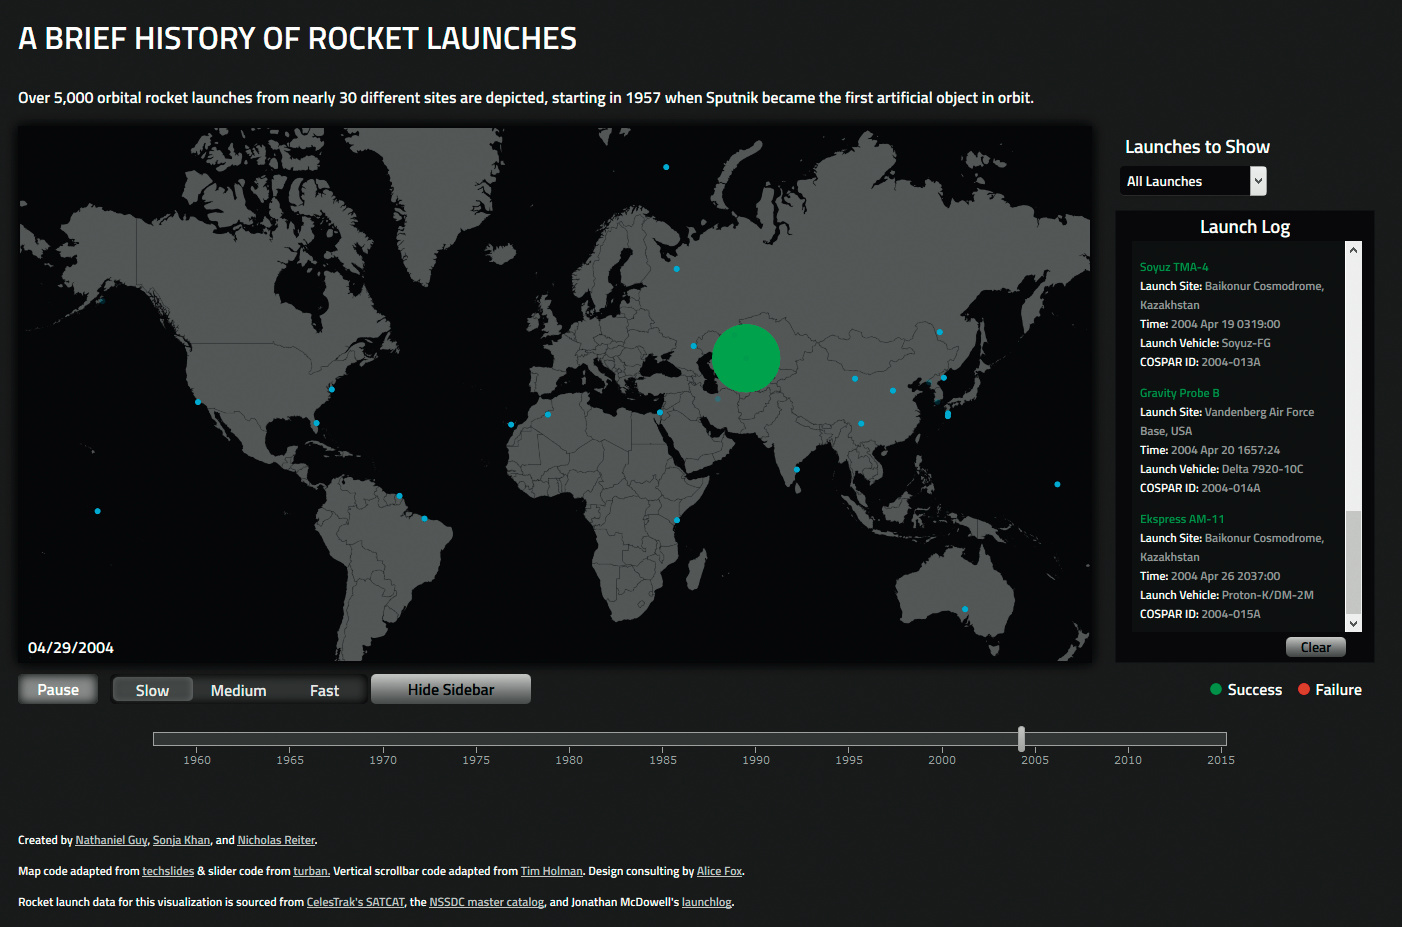Select Slow playback speed
The height and width of the screenshot is (927, 1402).
coord(152,690)
